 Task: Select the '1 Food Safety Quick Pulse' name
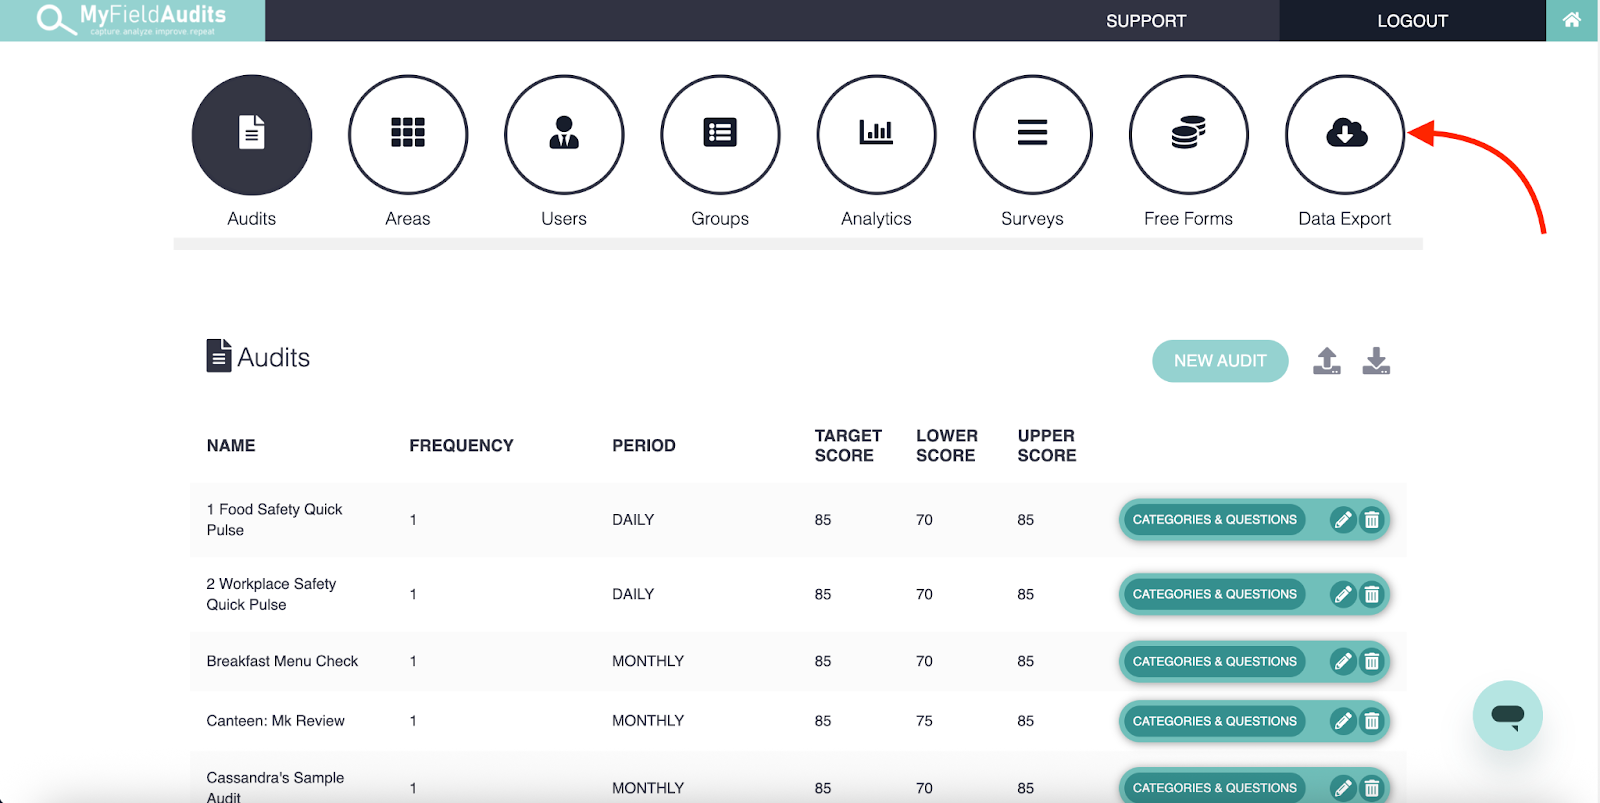click(274, 520)
